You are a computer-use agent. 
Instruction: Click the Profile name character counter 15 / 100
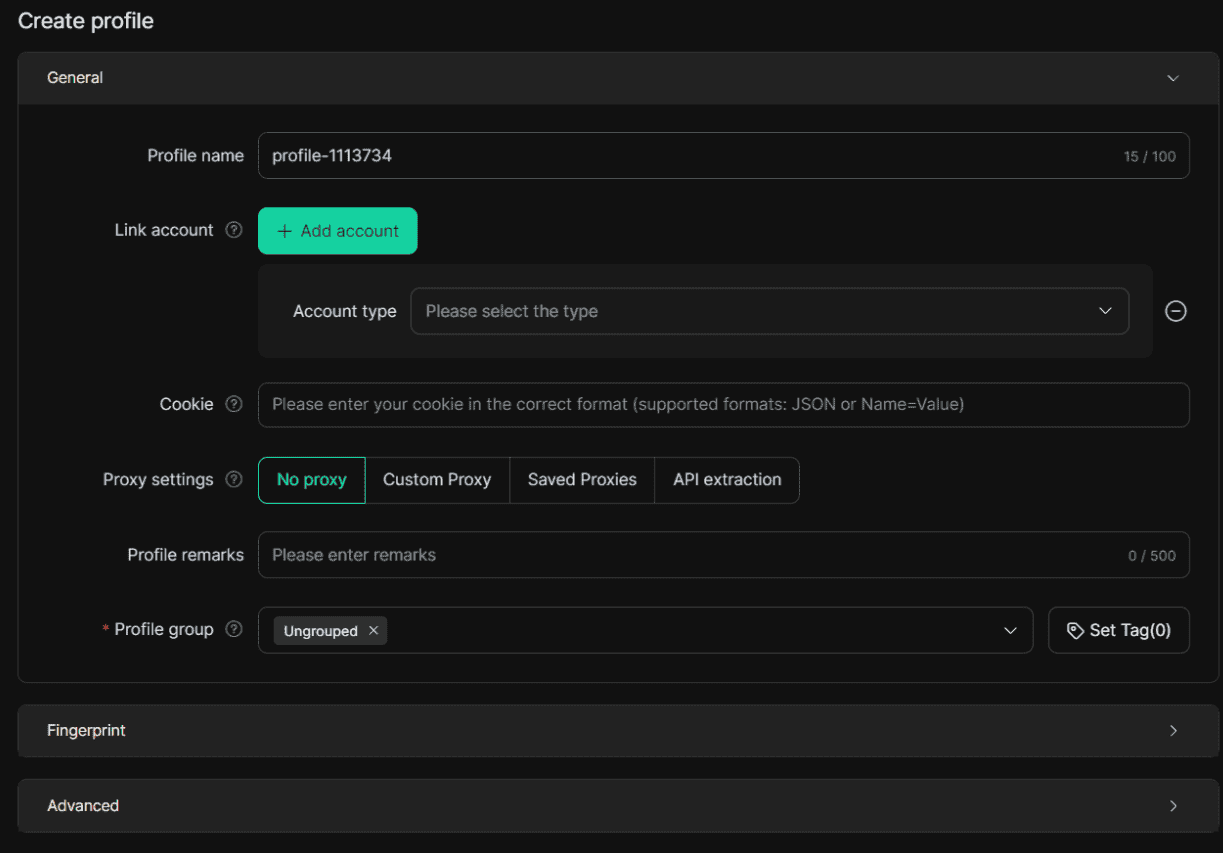coord(1150,156)
